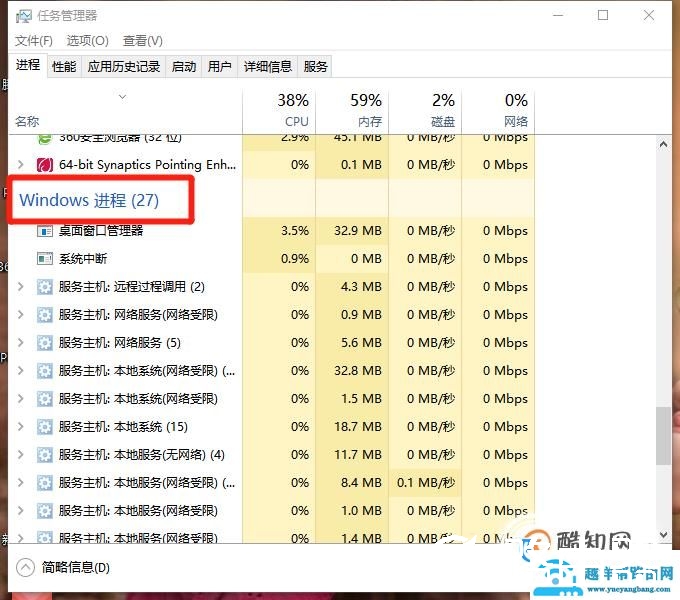
Task: Expand 服务主机: 本地系统(网络受限) with 1.5 MB
Action: point(20,399)
